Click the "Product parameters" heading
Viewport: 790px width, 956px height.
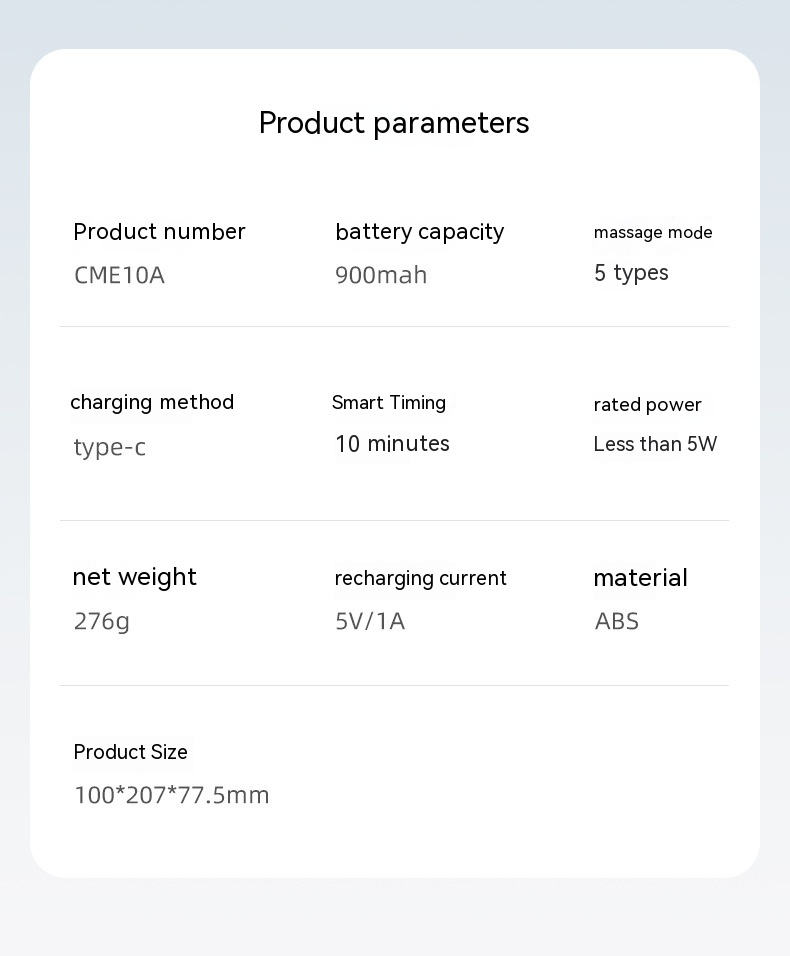coord(394,123)
